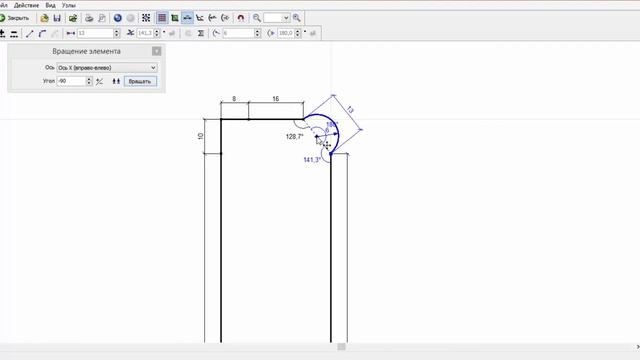This screenshot has height=360, width=640.
Task: Click the greyed-out sphere icon
Action: (131, 18)
